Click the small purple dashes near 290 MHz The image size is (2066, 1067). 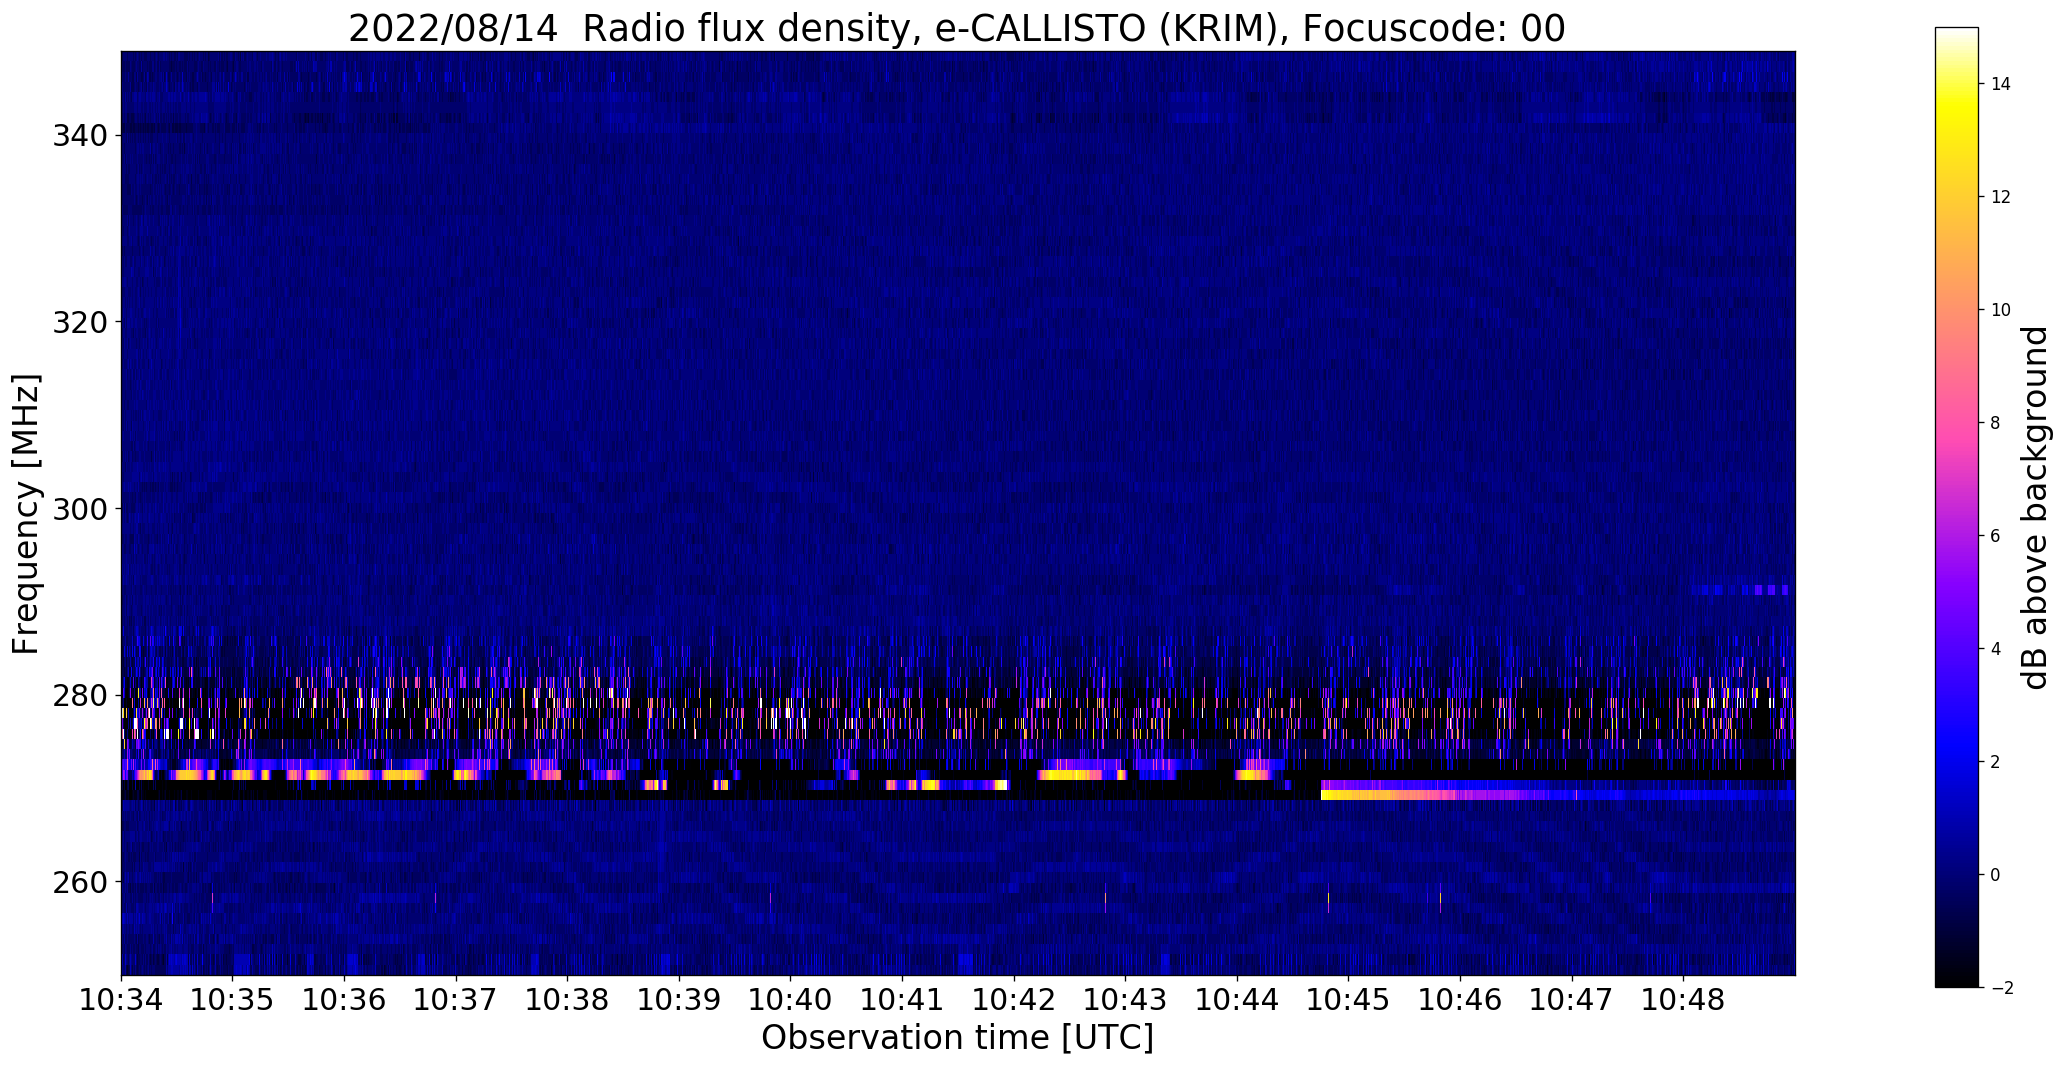[1740, 590]
